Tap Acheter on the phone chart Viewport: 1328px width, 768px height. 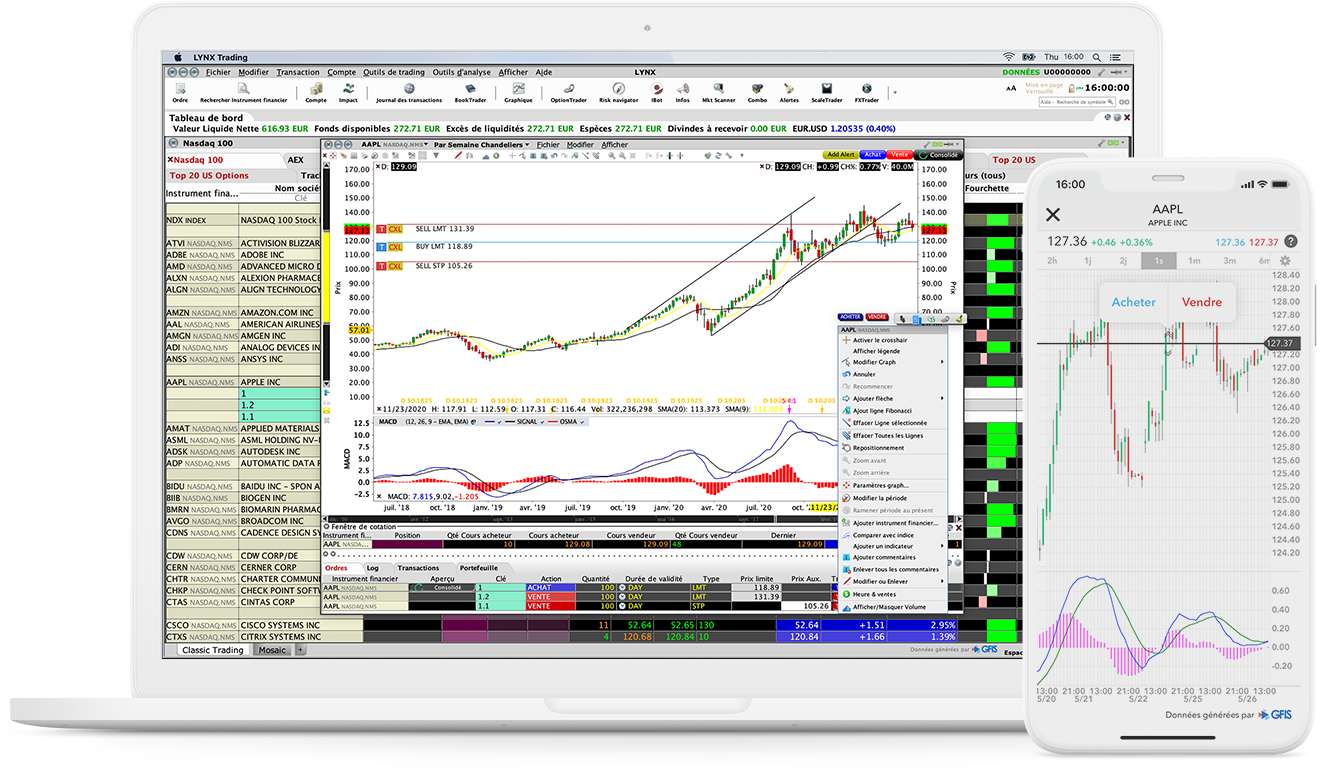pyautogui.click(x=1134, y=302)
